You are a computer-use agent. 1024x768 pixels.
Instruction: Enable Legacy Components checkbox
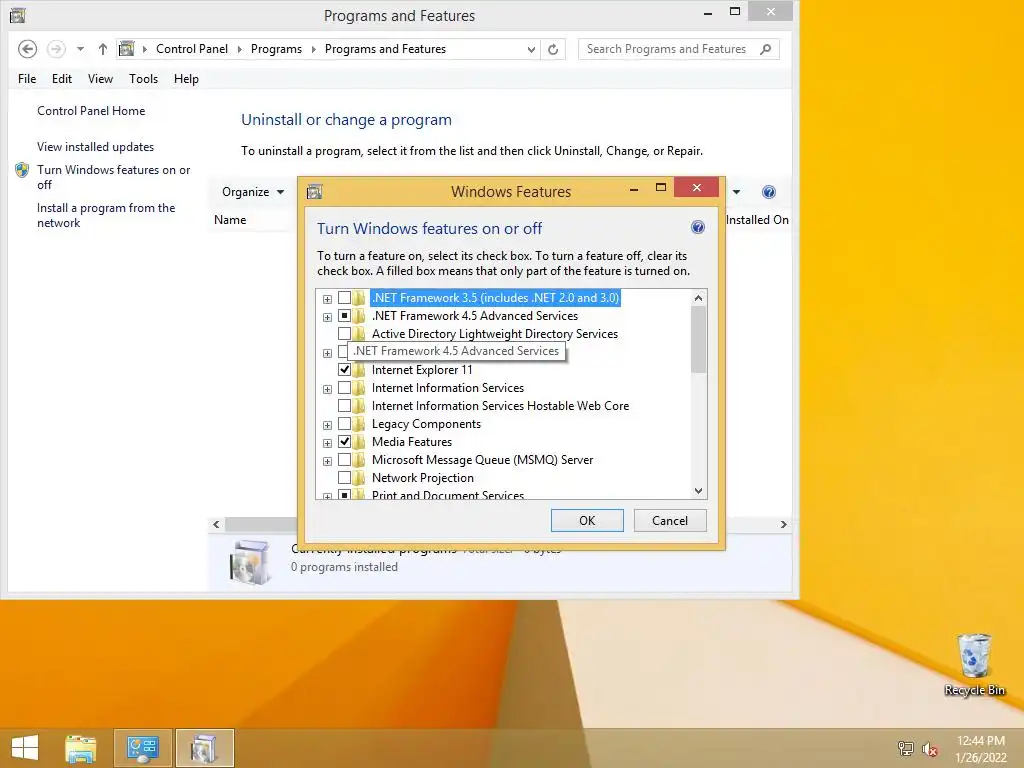tap(344, 424)
